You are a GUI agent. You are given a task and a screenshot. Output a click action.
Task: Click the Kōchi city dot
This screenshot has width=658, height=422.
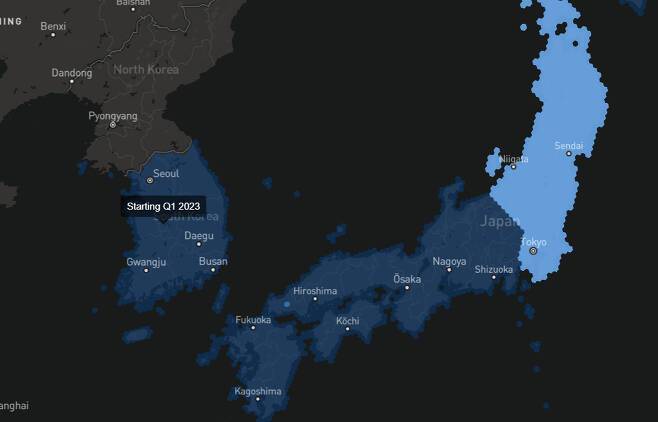(x=347, y=328)
